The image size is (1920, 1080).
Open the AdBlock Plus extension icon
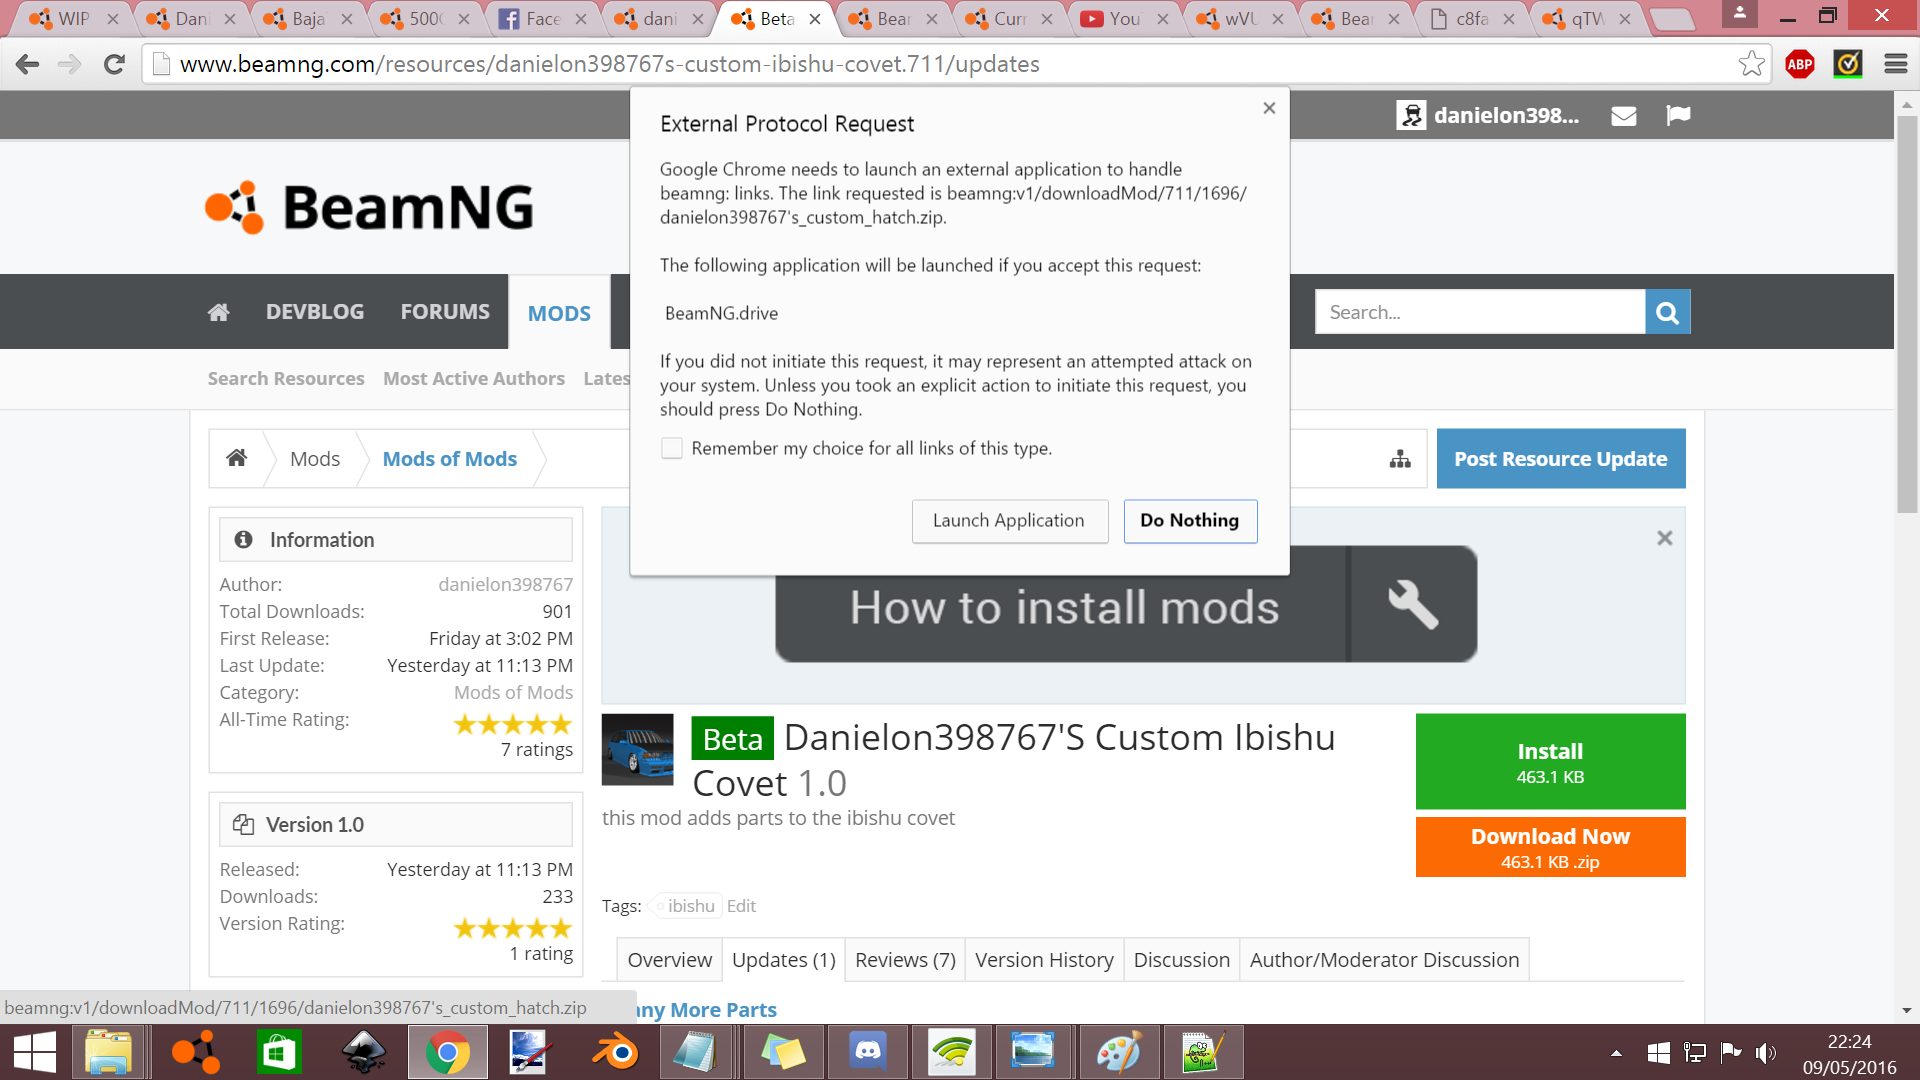coord(1800,64)
